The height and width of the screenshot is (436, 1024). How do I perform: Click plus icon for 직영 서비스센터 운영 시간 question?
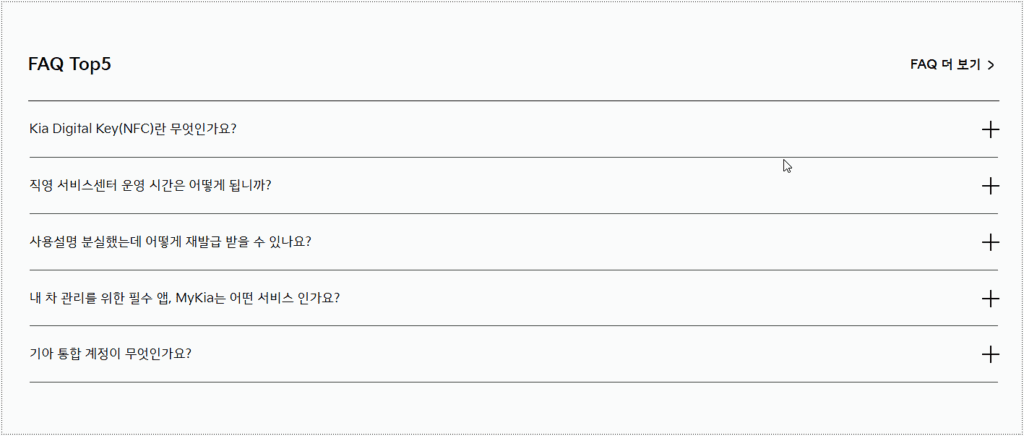(x=990, y=186)
